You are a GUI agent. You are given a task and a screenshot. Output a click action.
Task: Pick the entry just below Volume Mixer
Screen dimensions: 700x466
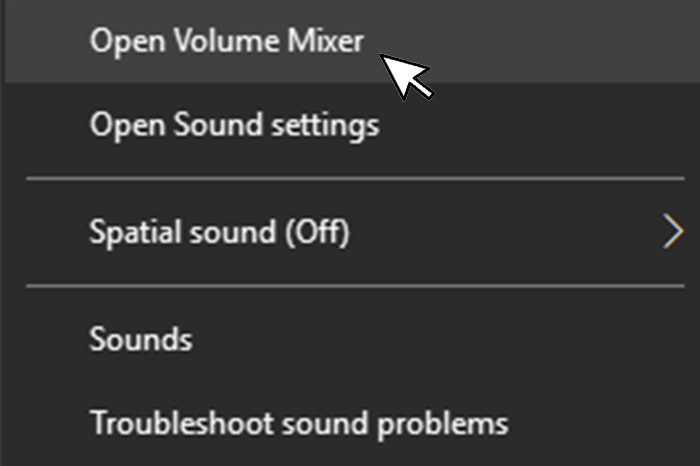pyautogui.click(x=234, y=125)
